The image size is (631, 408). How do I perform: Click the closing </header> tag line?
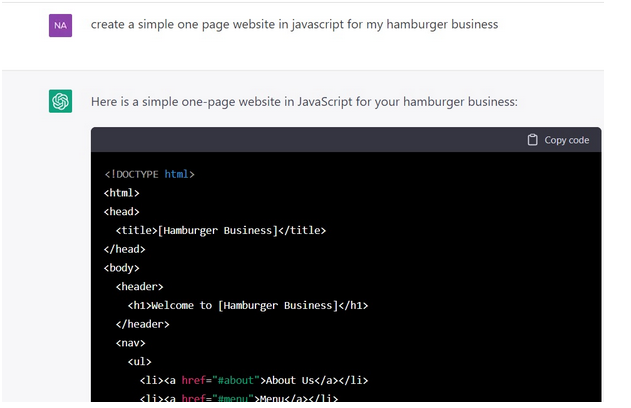[143, 324]
